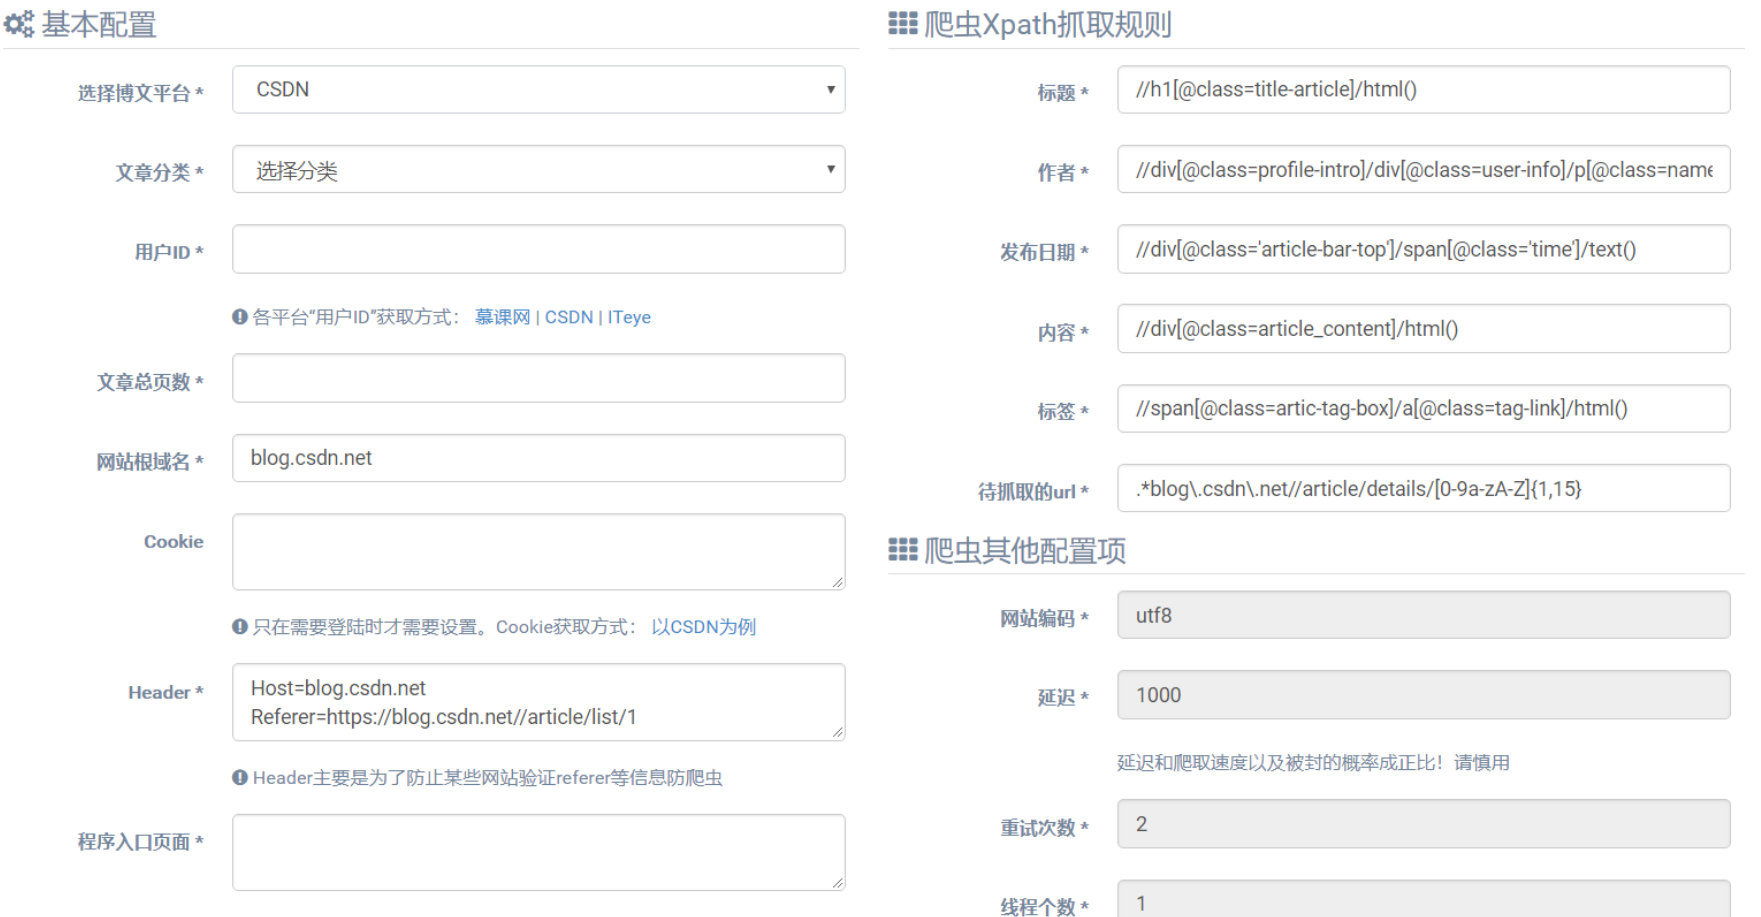1761x917 pixels.
Task: Focus the 文章总页数 input box
Action: (538, 378)
